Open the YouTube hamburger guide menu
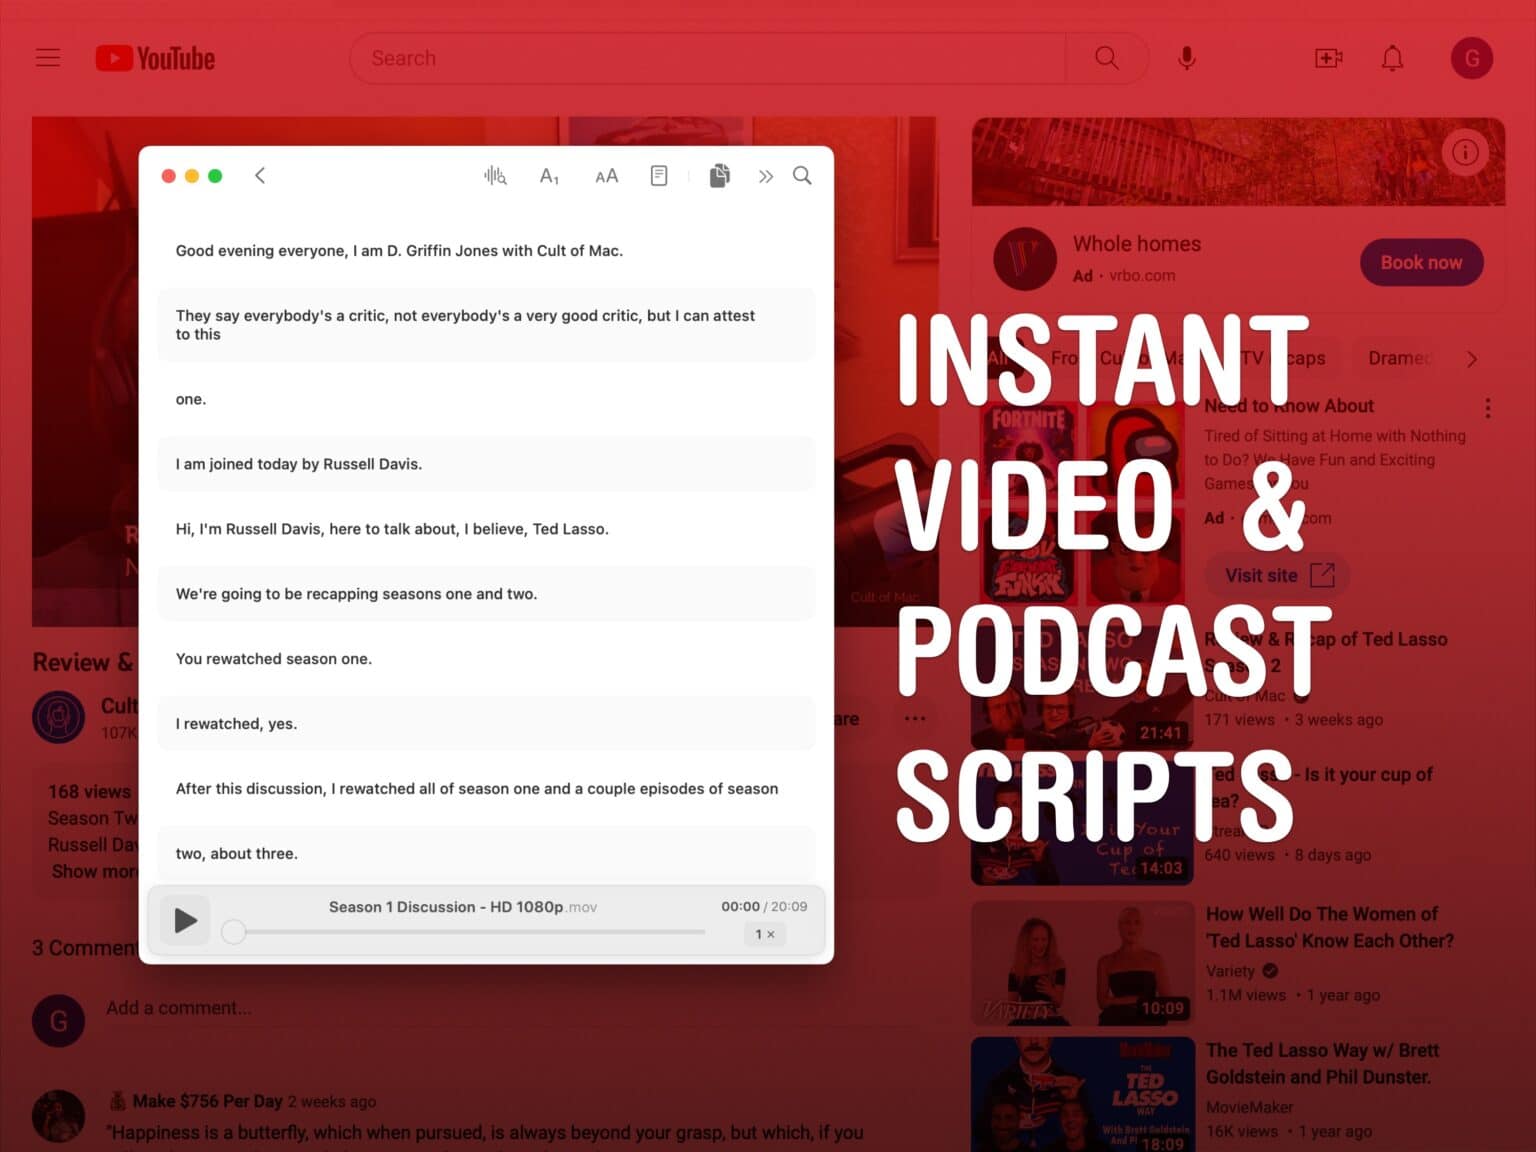This screenshot has height=1152, width=1536. click(48, 58)
